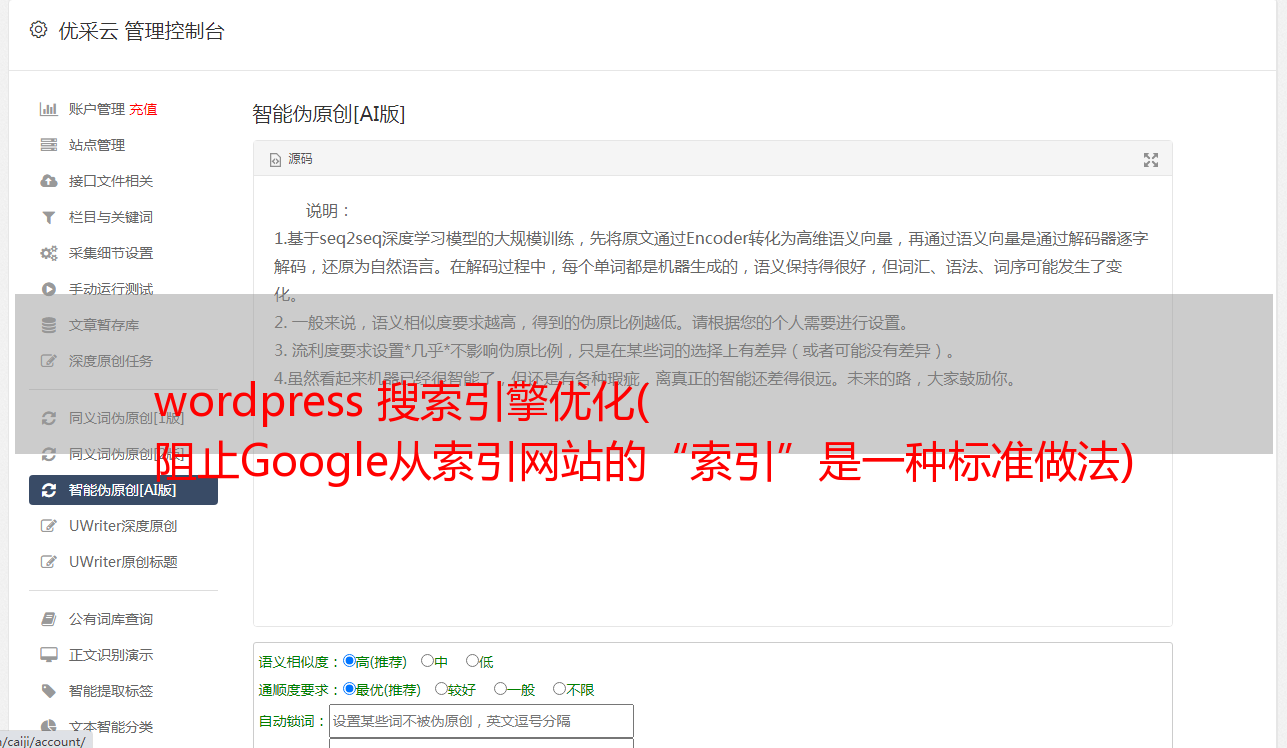The image size is (1287, 748).
Task: Select 语义相似度 高(推荐) option
Action: (x=349, y=661)
